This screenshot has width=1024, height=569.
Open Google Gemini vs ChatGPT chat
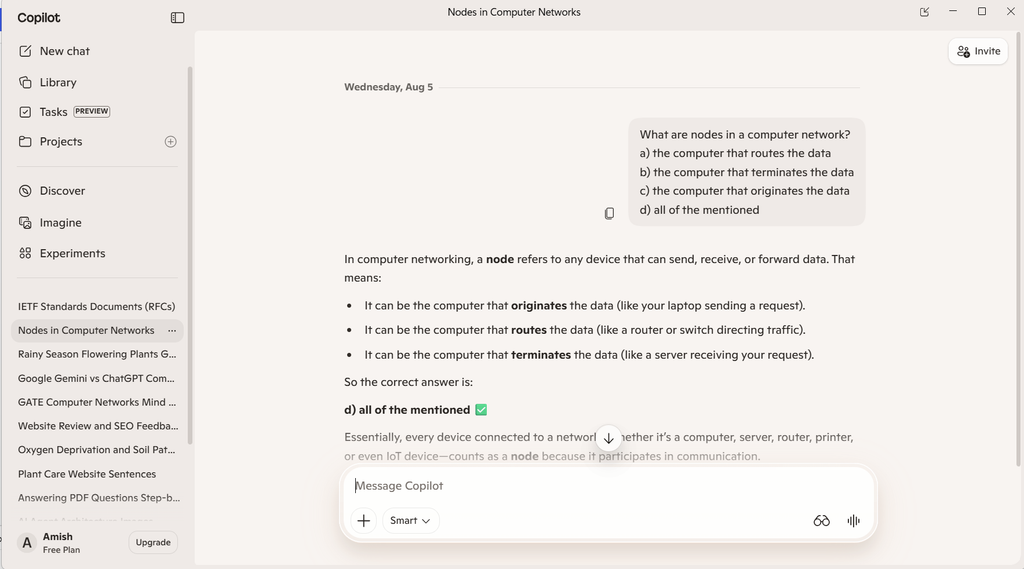tap(97, 378)
